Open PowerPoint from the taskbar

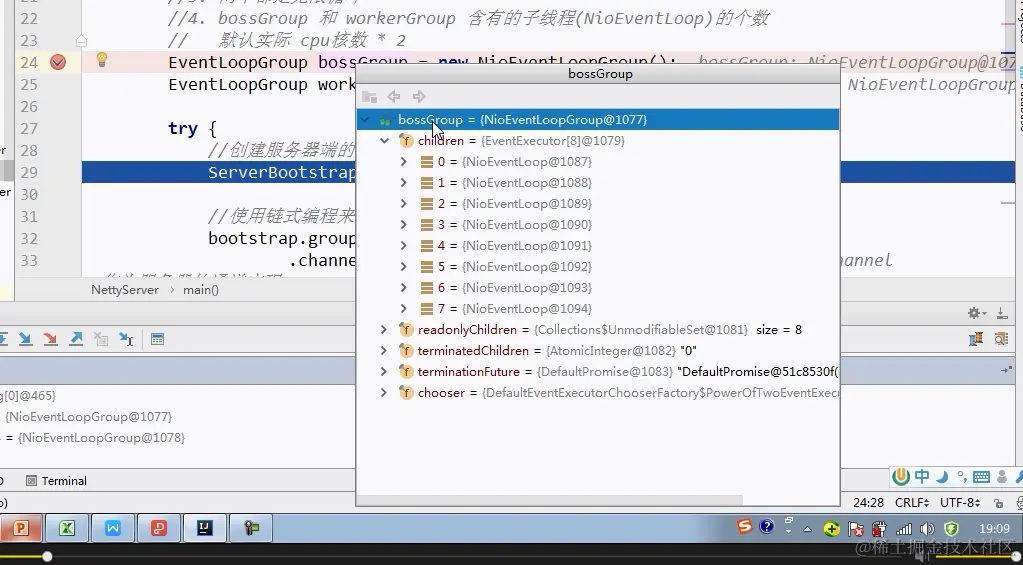21,528
